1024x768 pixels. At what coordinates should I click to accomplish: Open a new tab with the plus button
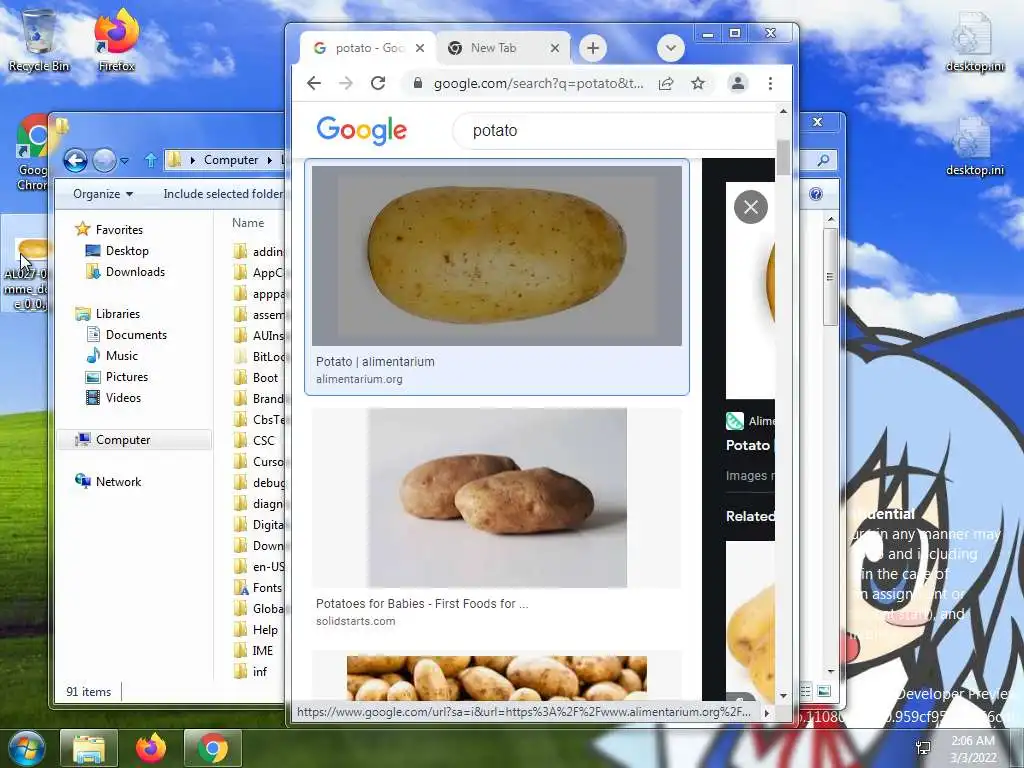[592, 48]
